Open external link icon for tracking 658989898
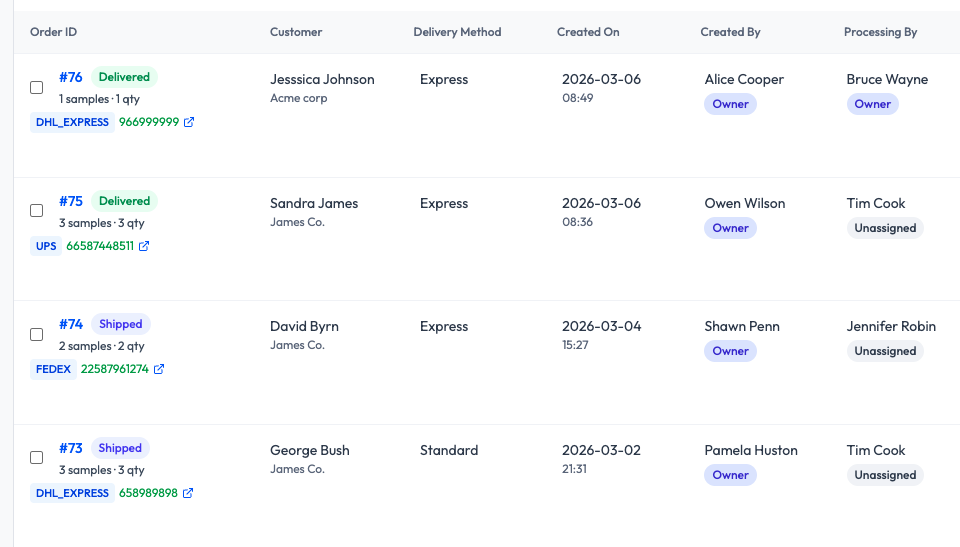This screenshot has height=547, width=960. pos(188,493)
